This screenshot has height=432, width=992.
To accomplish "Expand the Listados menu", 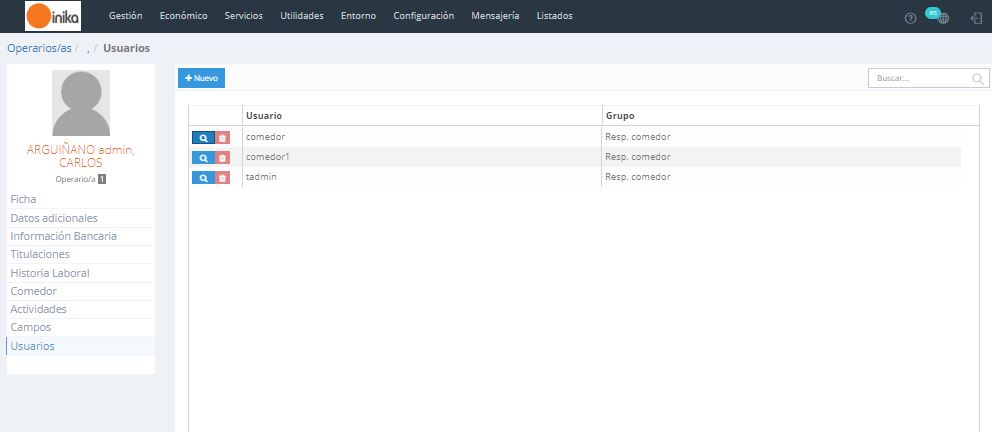I will coord(555,16).
